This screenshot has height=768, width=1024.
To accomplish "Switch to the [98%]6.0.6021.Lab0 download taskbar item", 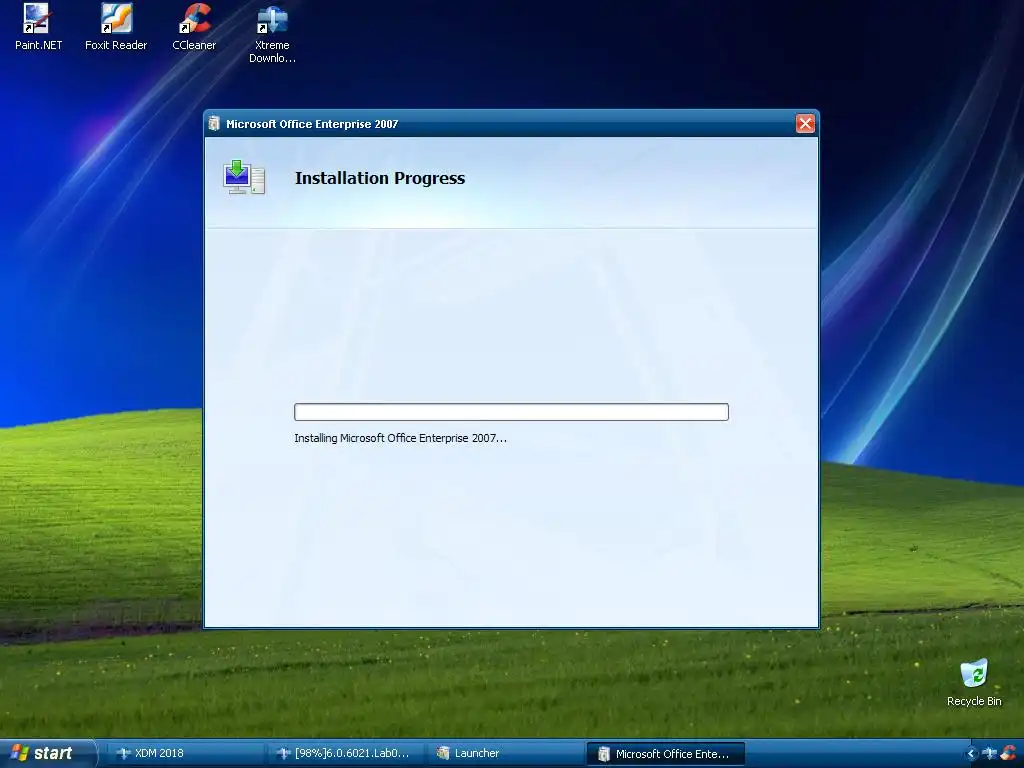I will point(345,753).
